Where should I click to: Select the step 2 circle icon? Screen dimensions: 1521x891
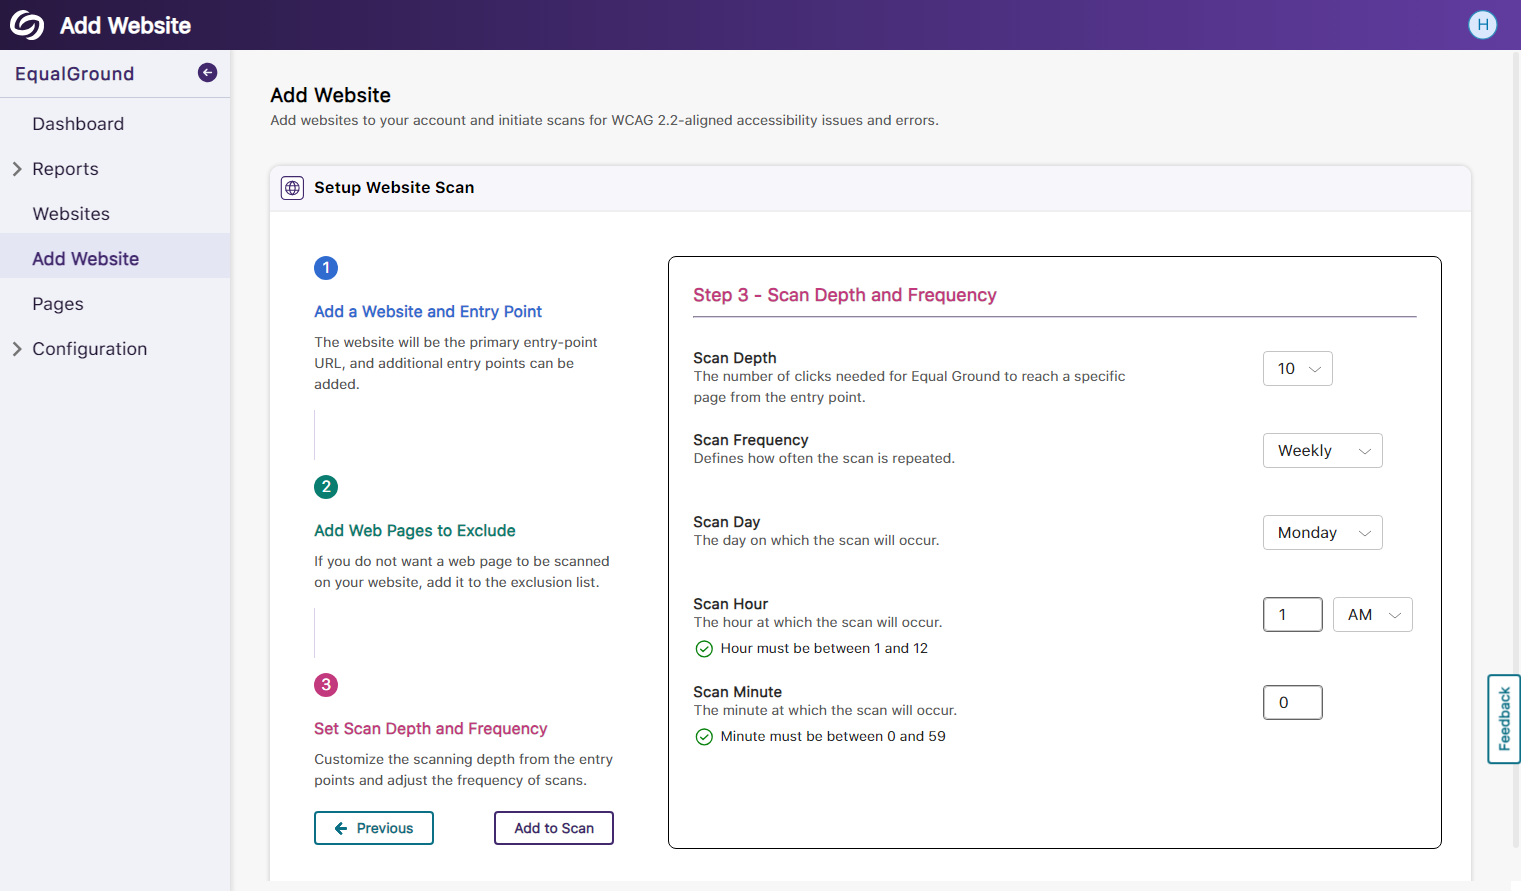[x=326, y=487]
